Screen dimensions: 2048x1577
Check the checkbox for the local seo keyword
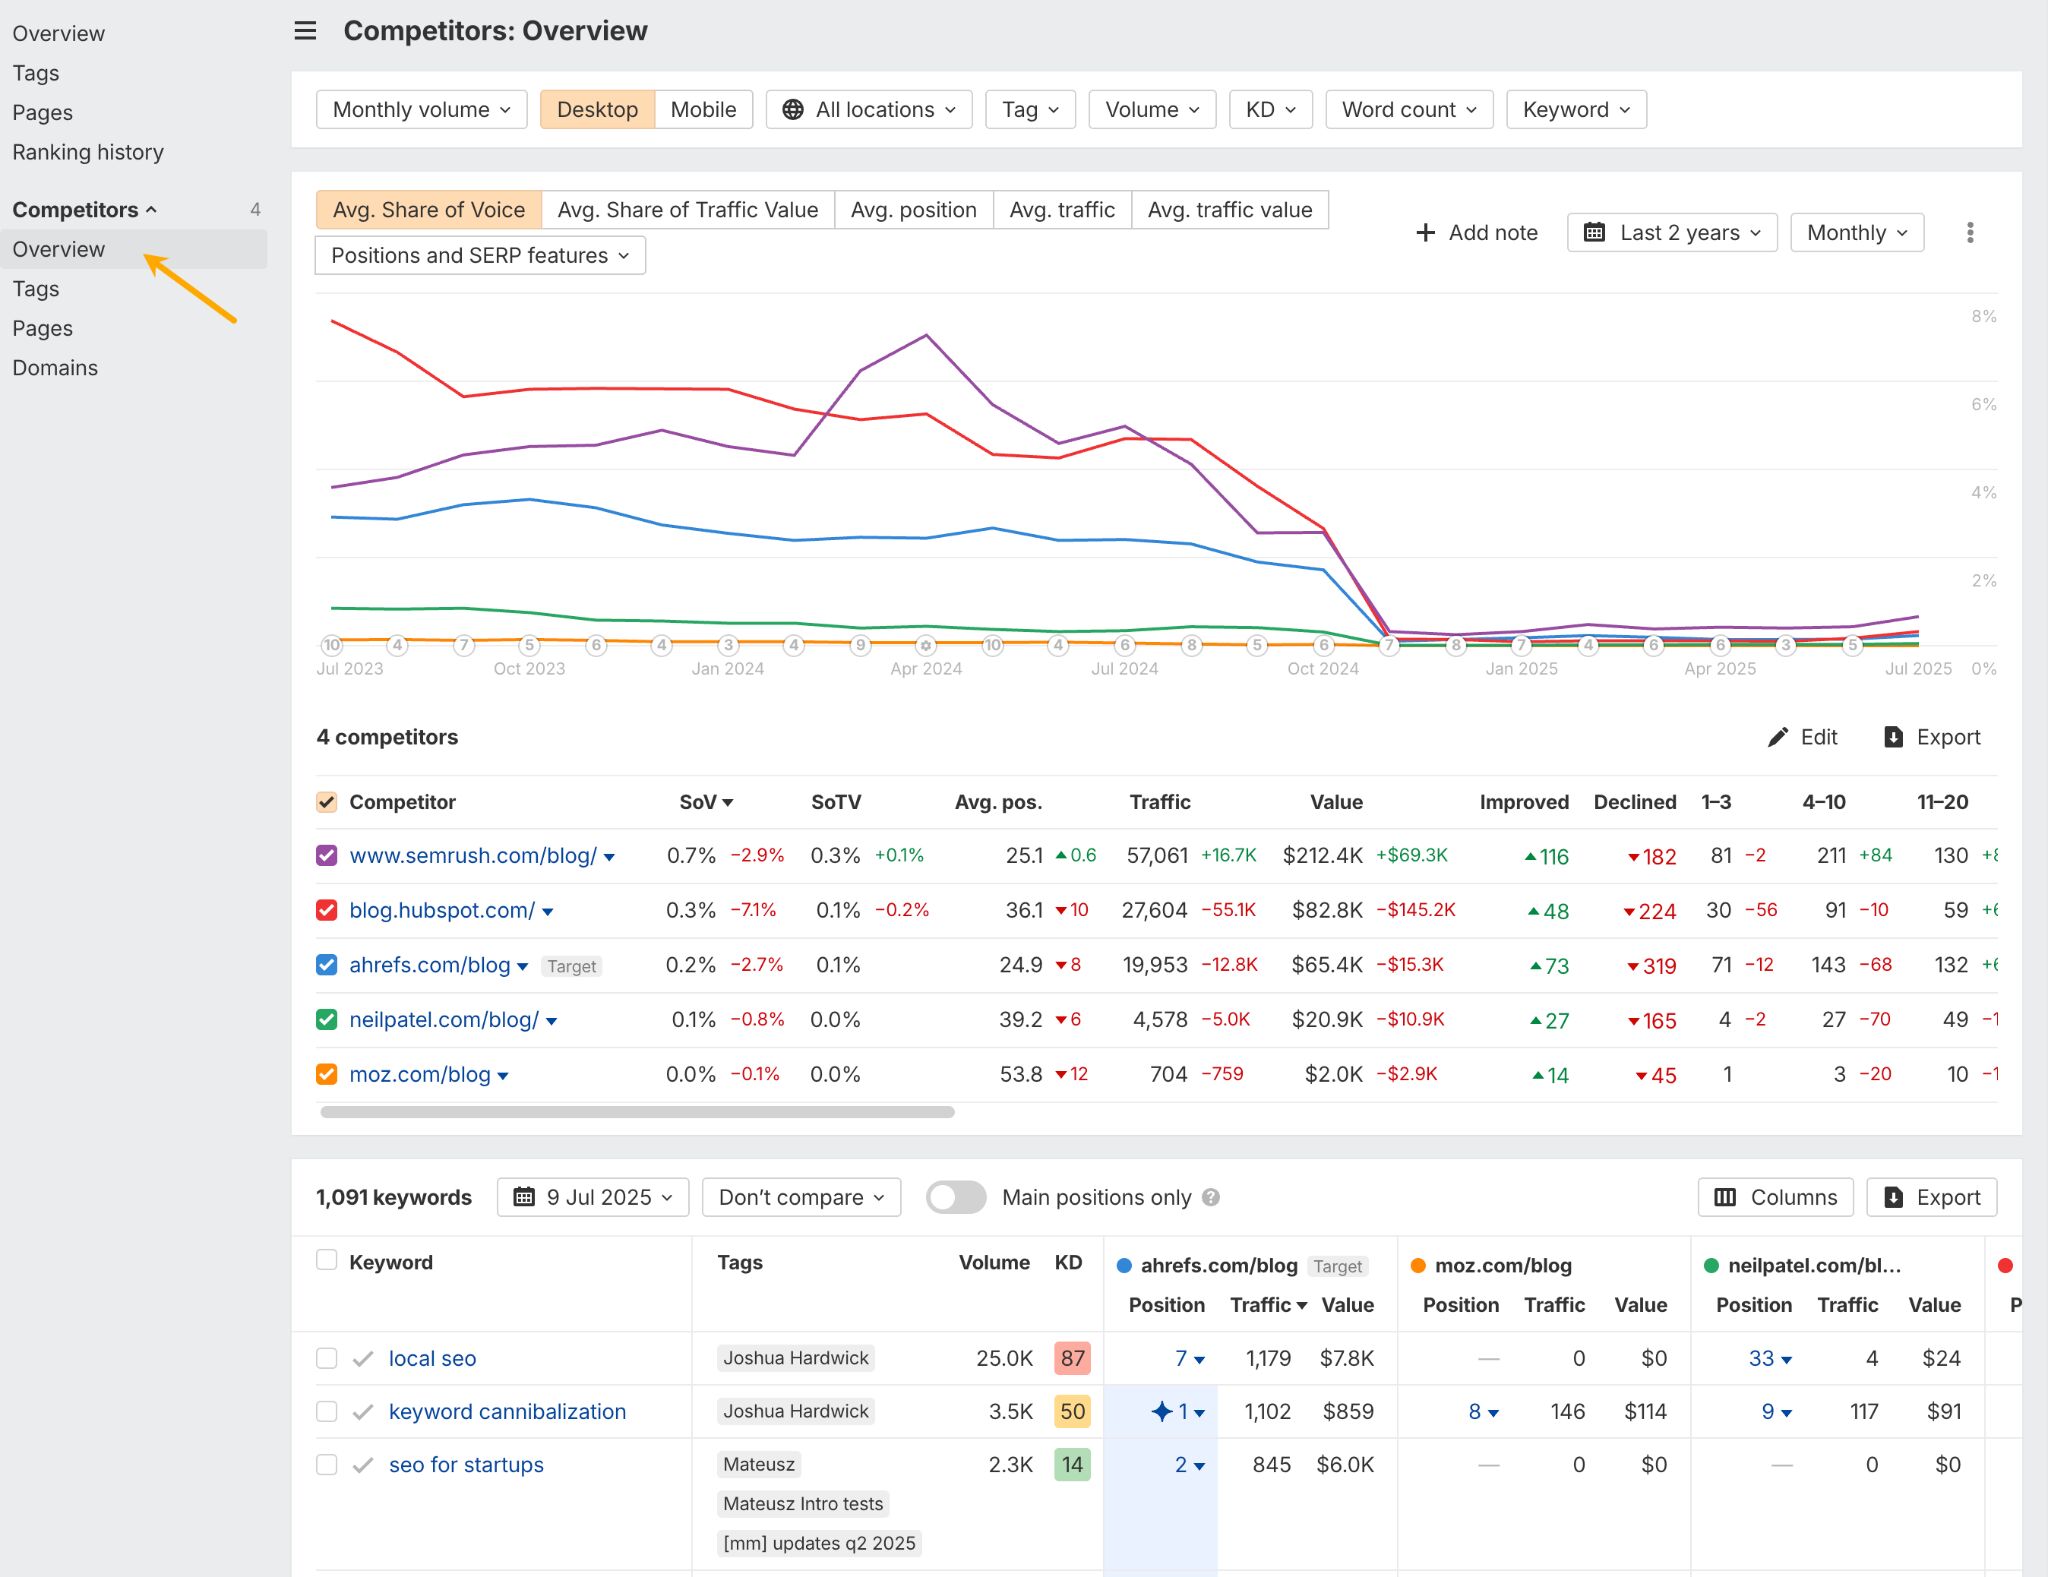(x=326, y=1358)
